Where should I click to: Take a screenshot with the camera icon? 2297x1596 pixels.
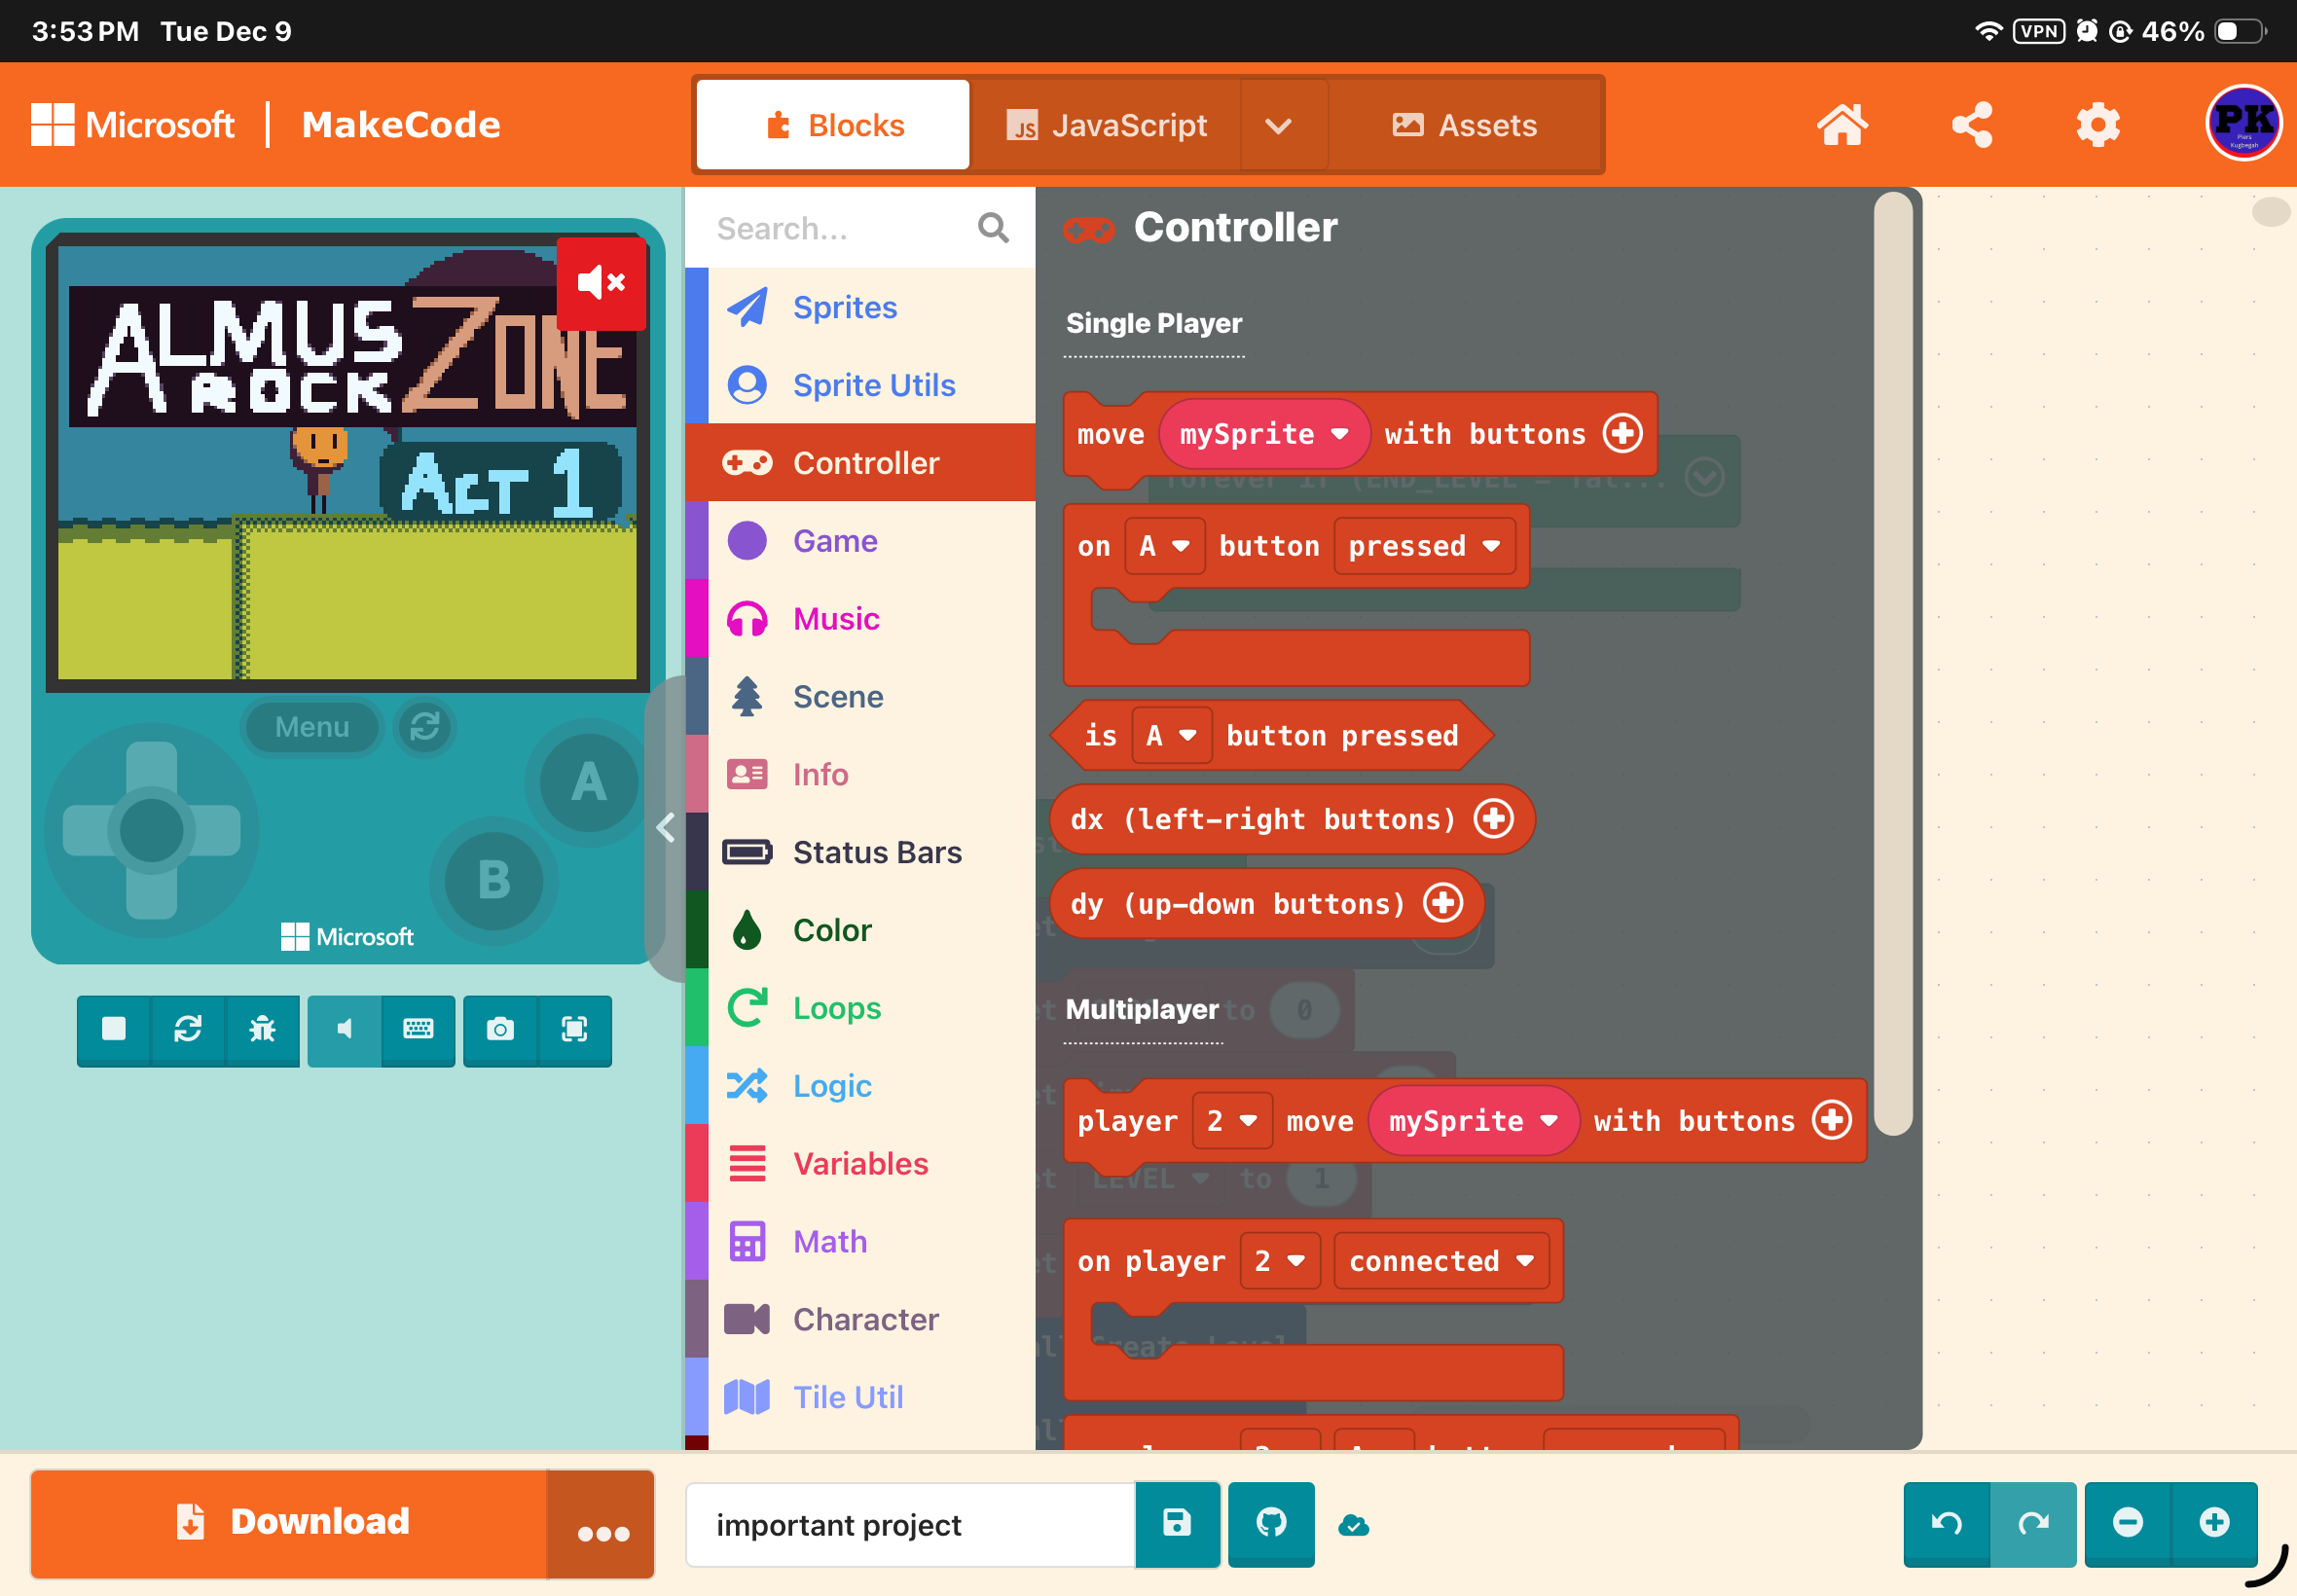[500, 1029]
